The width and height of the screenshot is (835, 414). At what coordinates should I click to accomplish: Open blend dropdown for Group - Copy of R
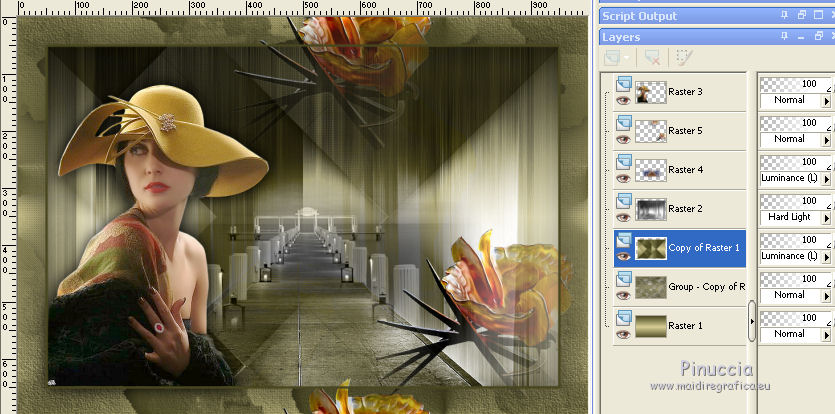pos(826,295)
